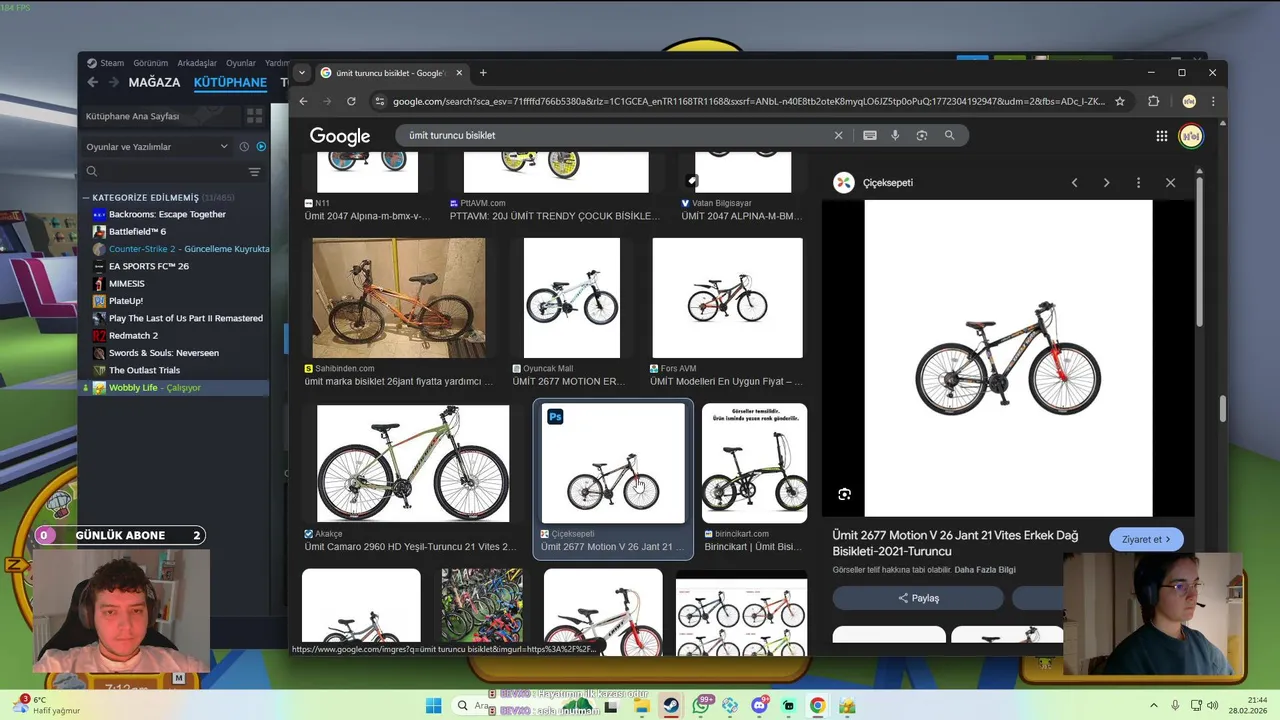This screenshot has width=1280, height=720.
Task: Click Paylaş share button
Action: (x=918, y=598)
